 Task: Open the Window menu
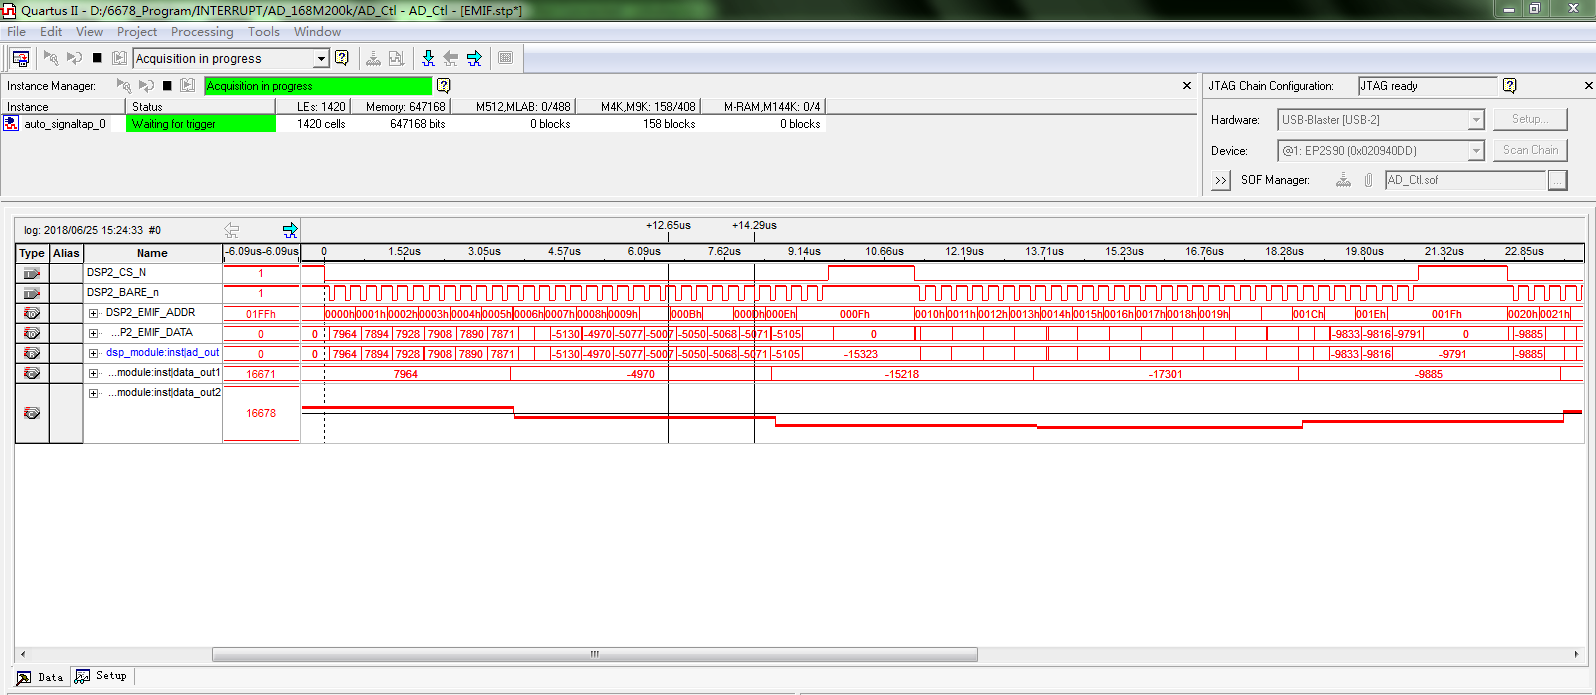click(317, 32)
